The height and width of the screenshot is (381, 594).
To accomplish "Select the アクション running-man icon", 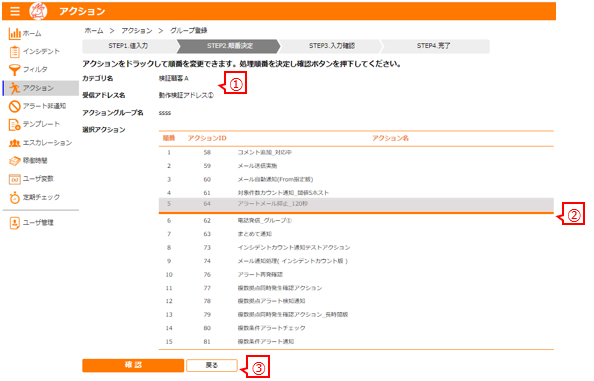I will tap(14, 88).
